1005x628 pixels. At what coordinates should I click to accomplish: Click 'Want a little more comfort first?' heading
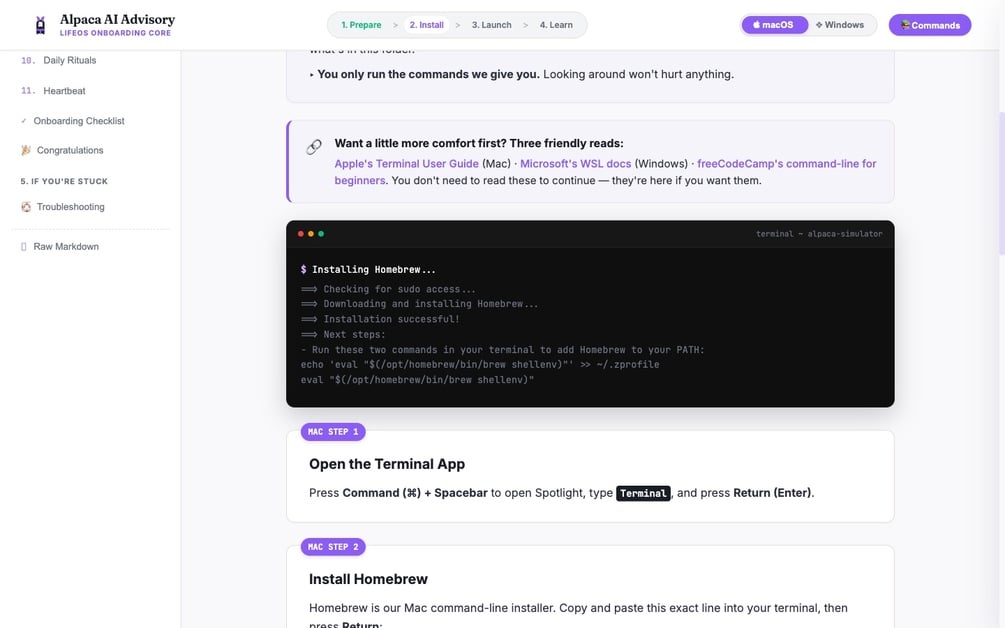479,144
